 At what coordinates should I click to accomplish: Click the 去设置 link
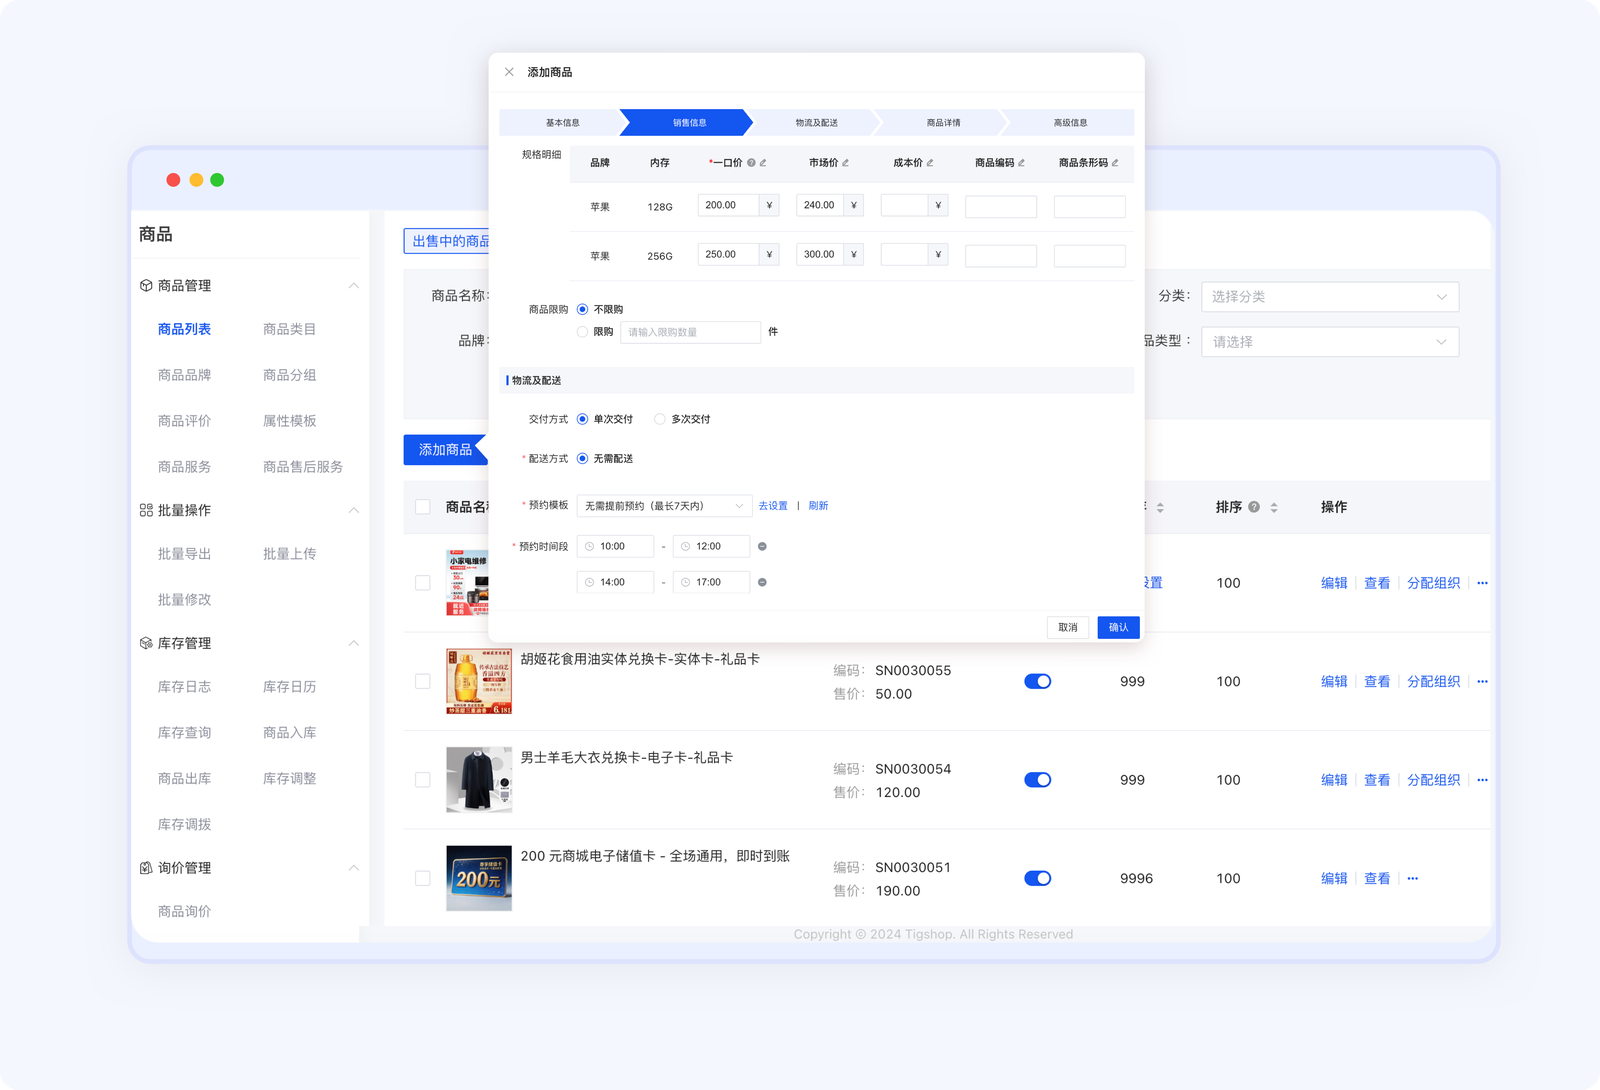(x=773, y=506)
